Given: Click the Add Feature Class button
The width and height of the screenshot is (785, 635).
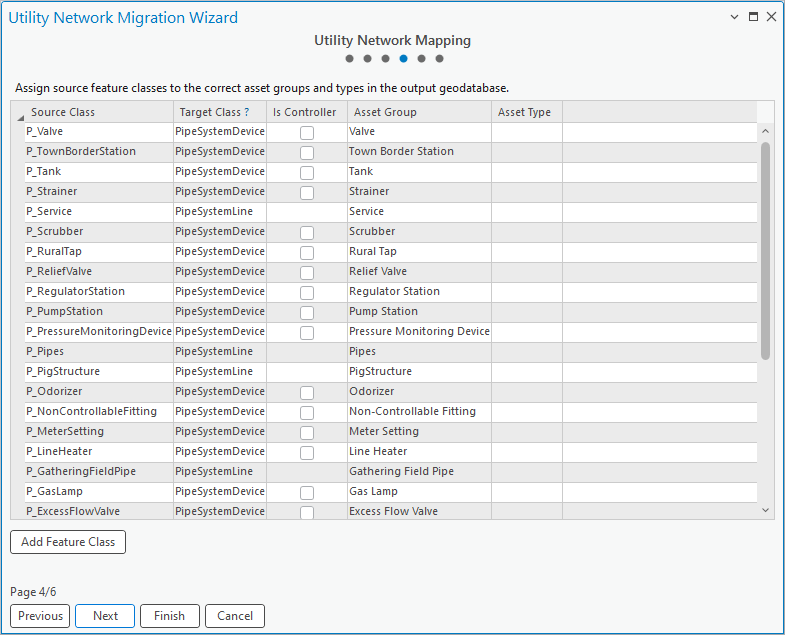Looking at the screenshot, I should coord(68,542).
